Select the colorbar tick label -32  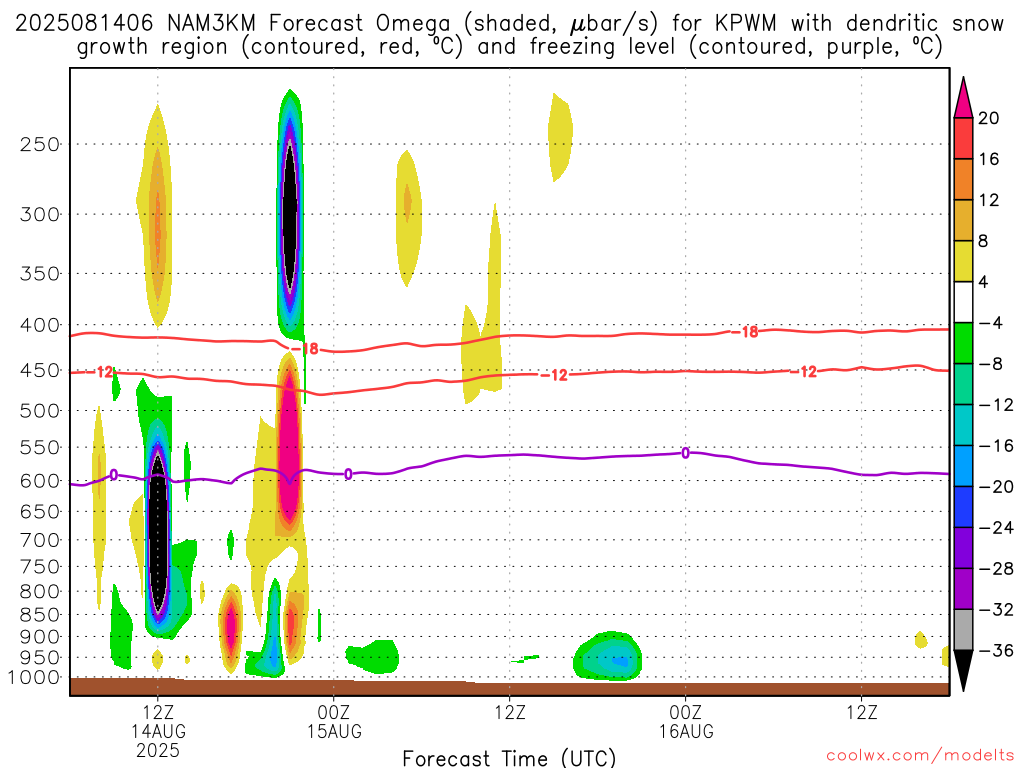point(996,610)
